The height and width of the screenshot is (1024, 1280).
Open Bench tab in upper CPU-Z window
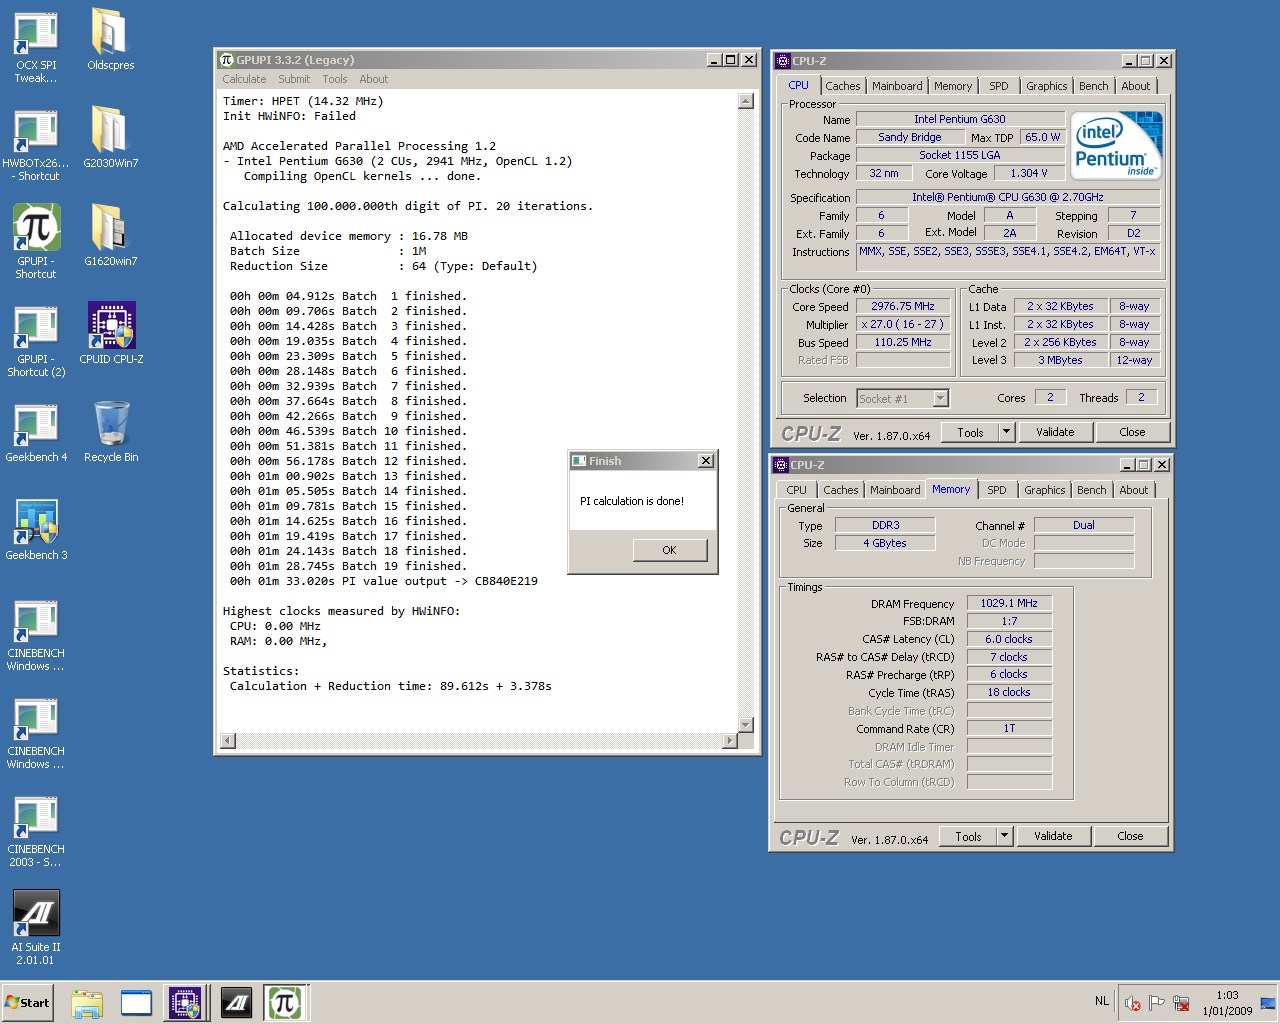(x=1093, y=86)
